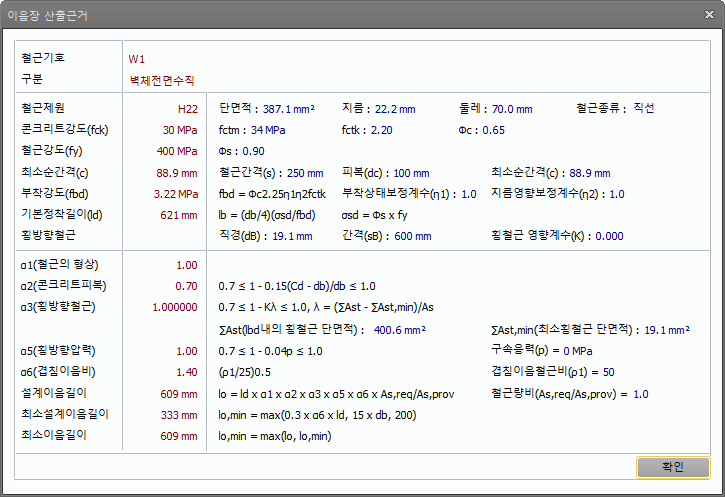Select the 직선 rebar type value
This screenshot has height=497, width=725.
[644, 108]
